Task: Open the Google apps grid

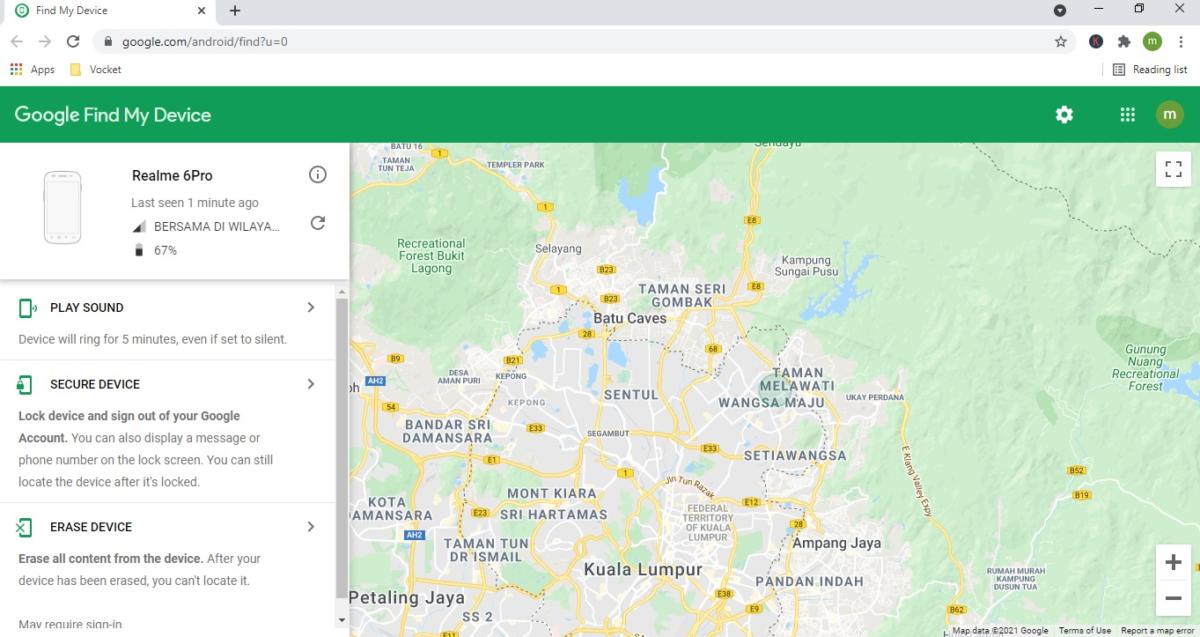Action: coord(1127,114)
